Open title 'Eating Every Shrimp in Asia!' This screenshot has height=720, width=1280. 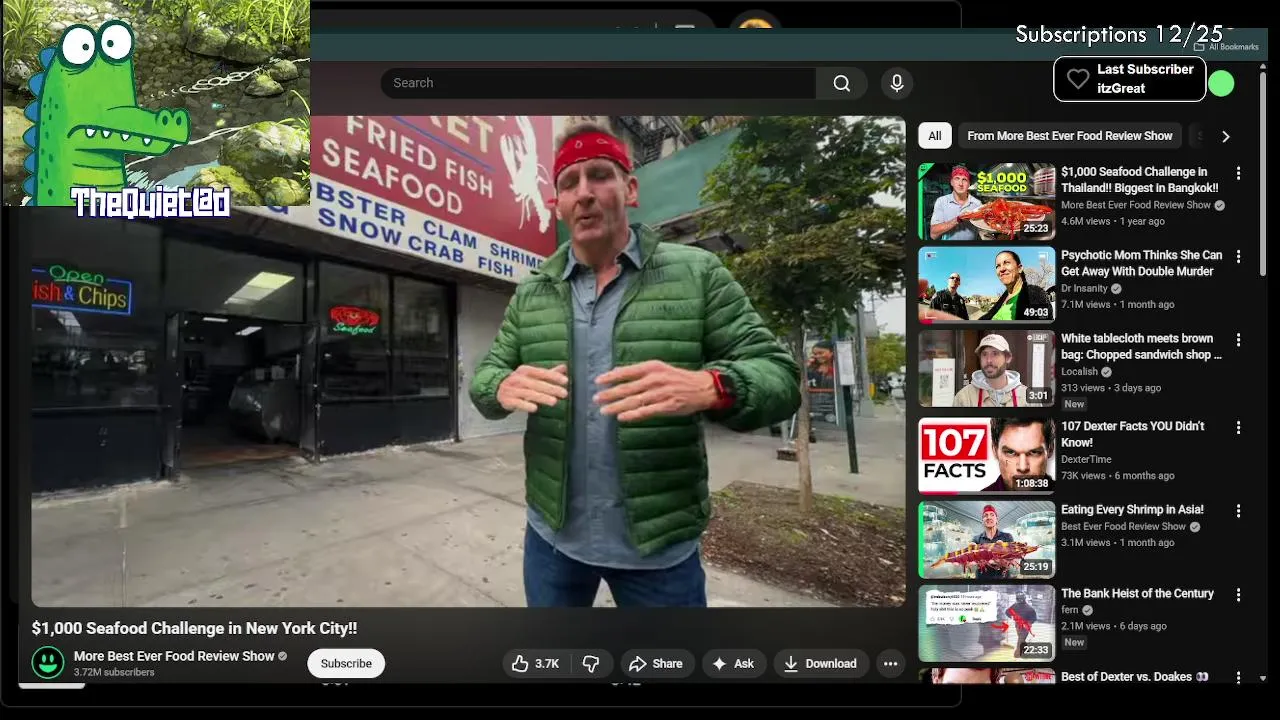click(x=1132, y=509)
